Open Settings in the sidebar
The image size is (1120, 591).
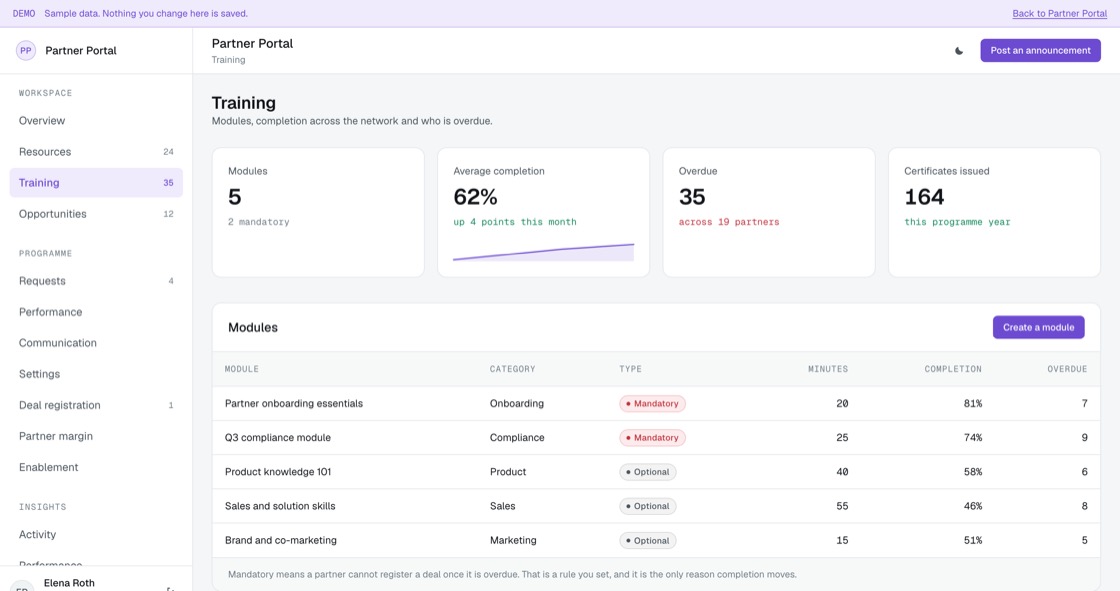(96, 374)
